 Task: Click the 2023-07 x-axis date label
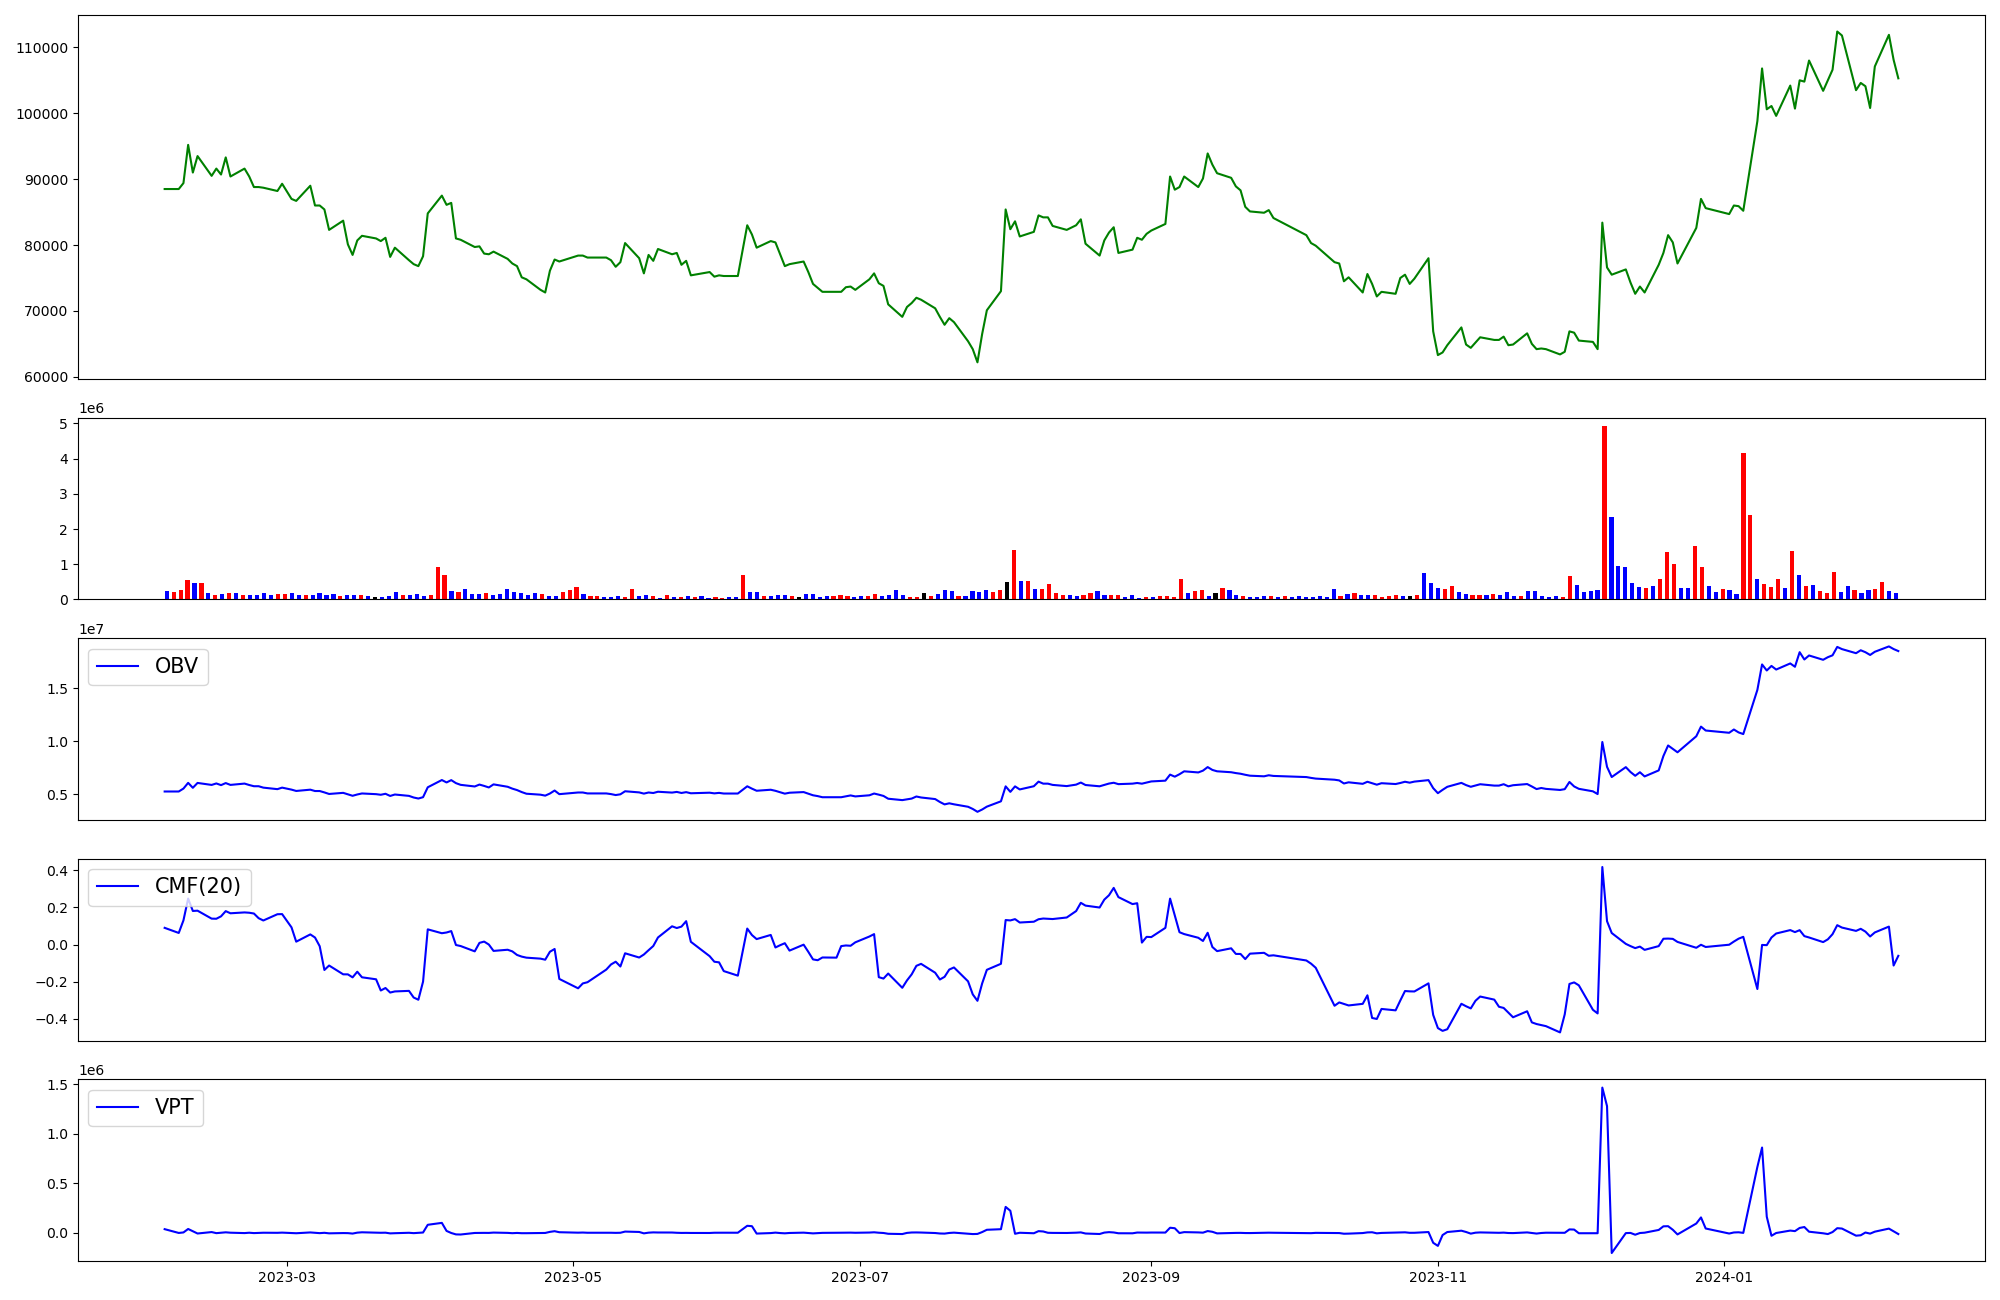860,1277
